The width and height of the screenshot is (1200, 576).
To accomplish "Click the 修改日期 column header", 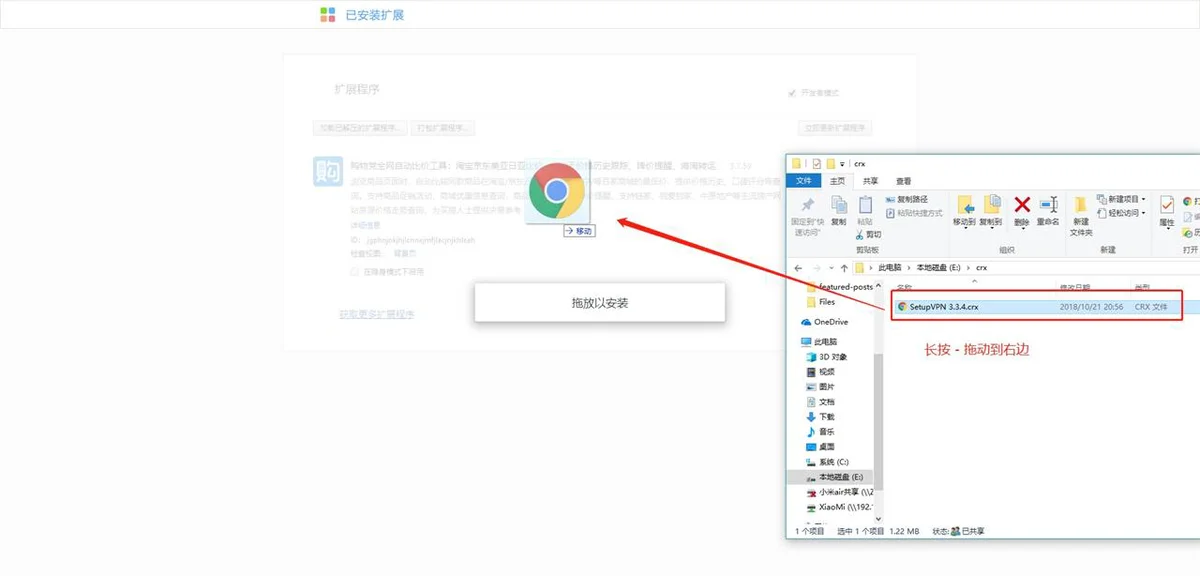I will 1075,286.
